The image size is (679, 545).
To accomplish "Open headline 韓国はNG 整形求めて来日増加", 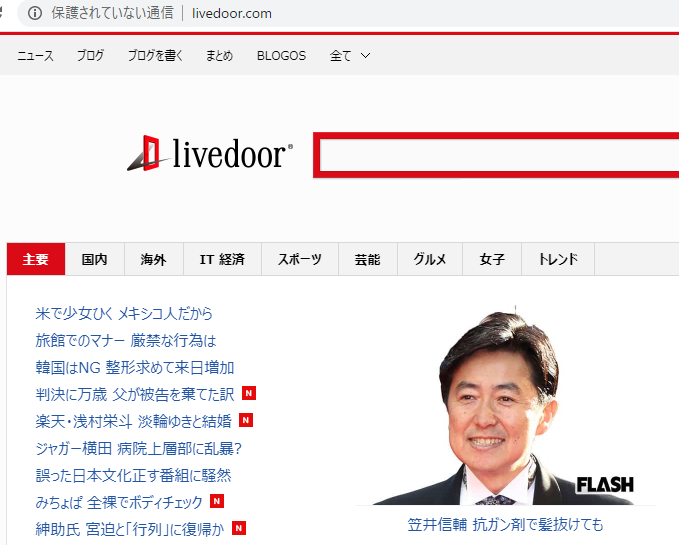I will coord(135,368).
